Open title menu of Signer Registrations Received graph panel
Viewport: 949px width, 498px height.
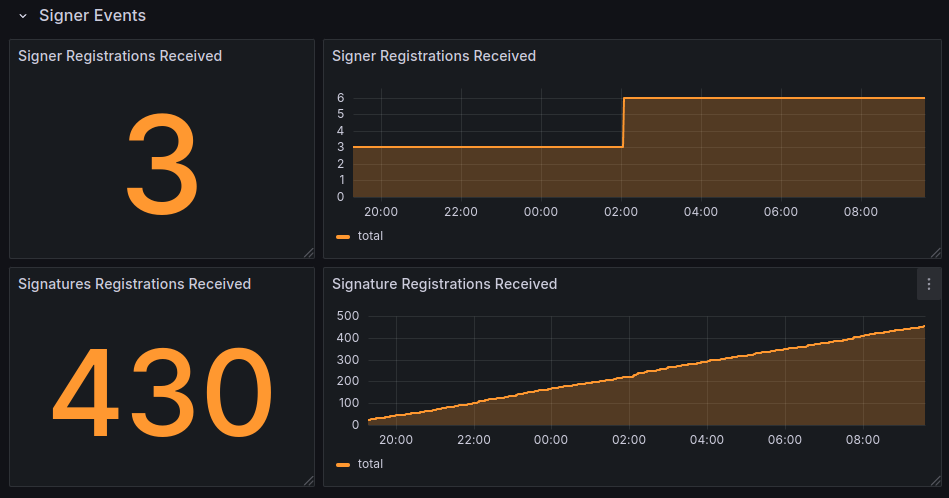click(434, 56)
